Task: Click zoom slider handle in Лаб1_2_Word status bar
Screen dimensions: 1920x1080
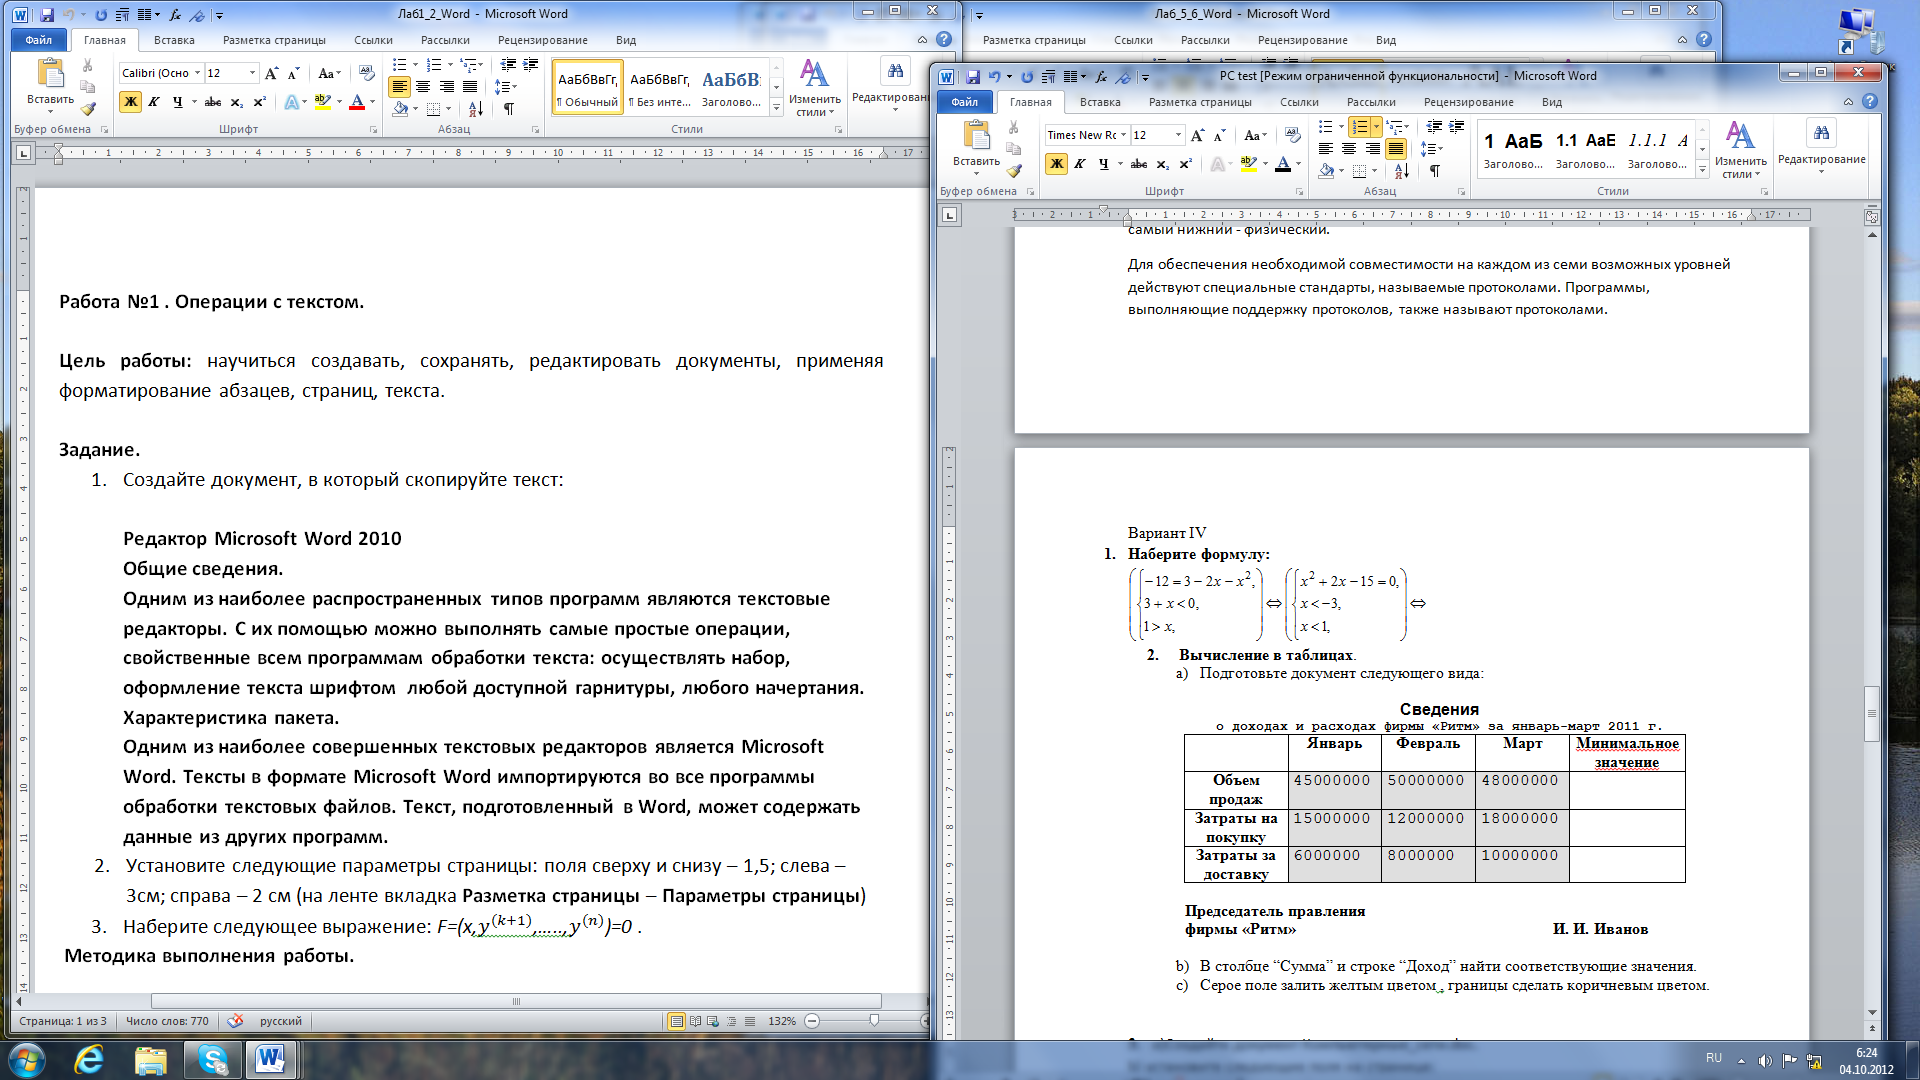Action: [875, 1021]
